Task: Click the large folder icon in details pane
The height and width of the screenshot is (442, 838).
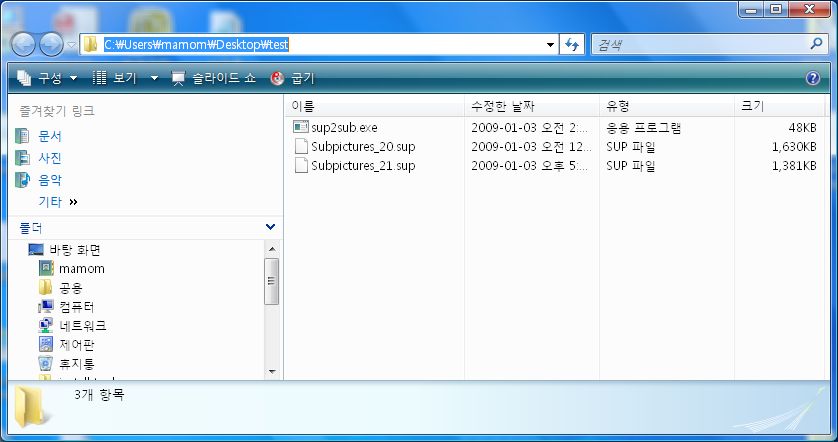Action: (31, 407)
